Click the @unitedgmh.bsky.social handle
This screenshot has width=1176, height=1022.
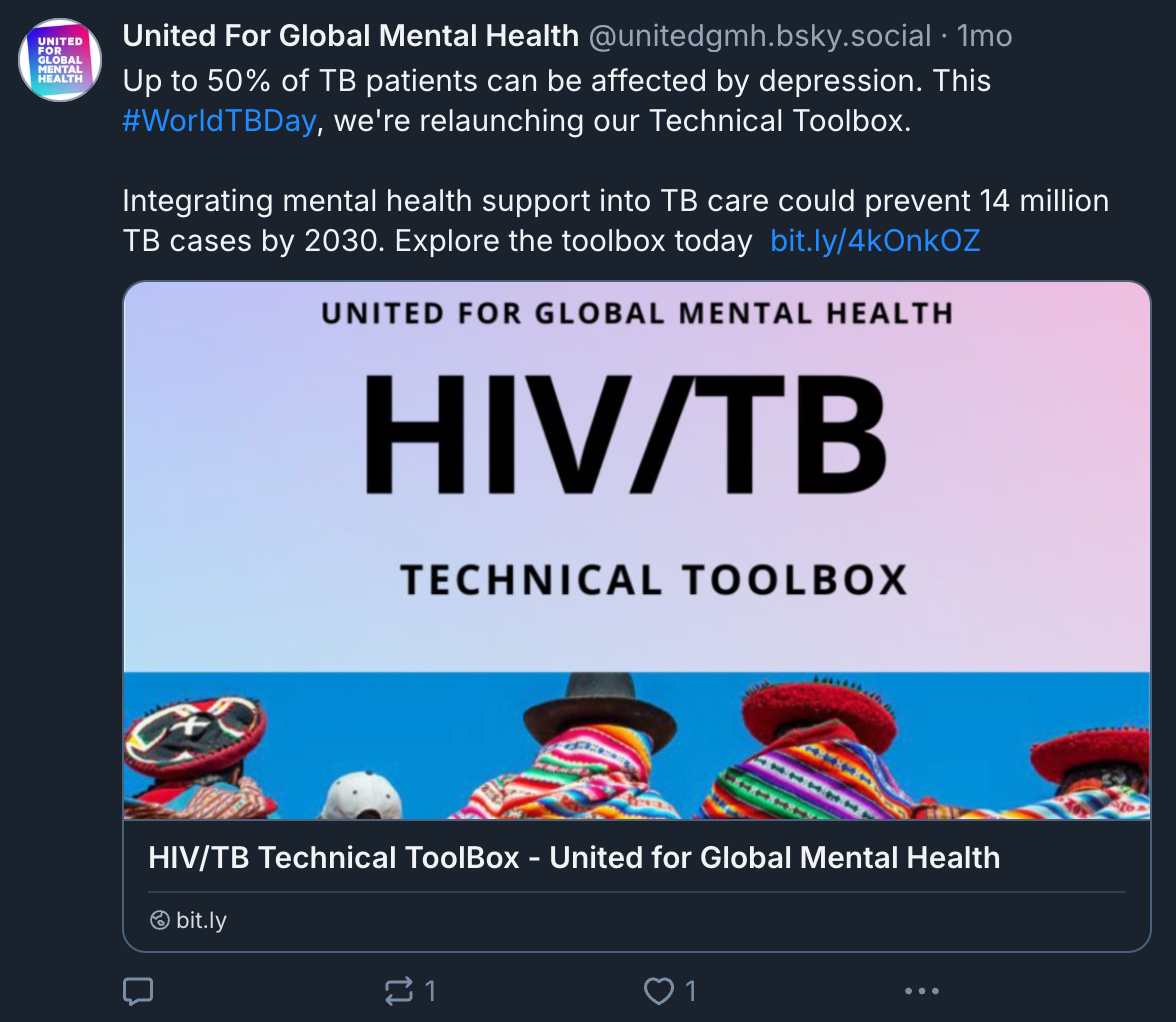point(760,35)
